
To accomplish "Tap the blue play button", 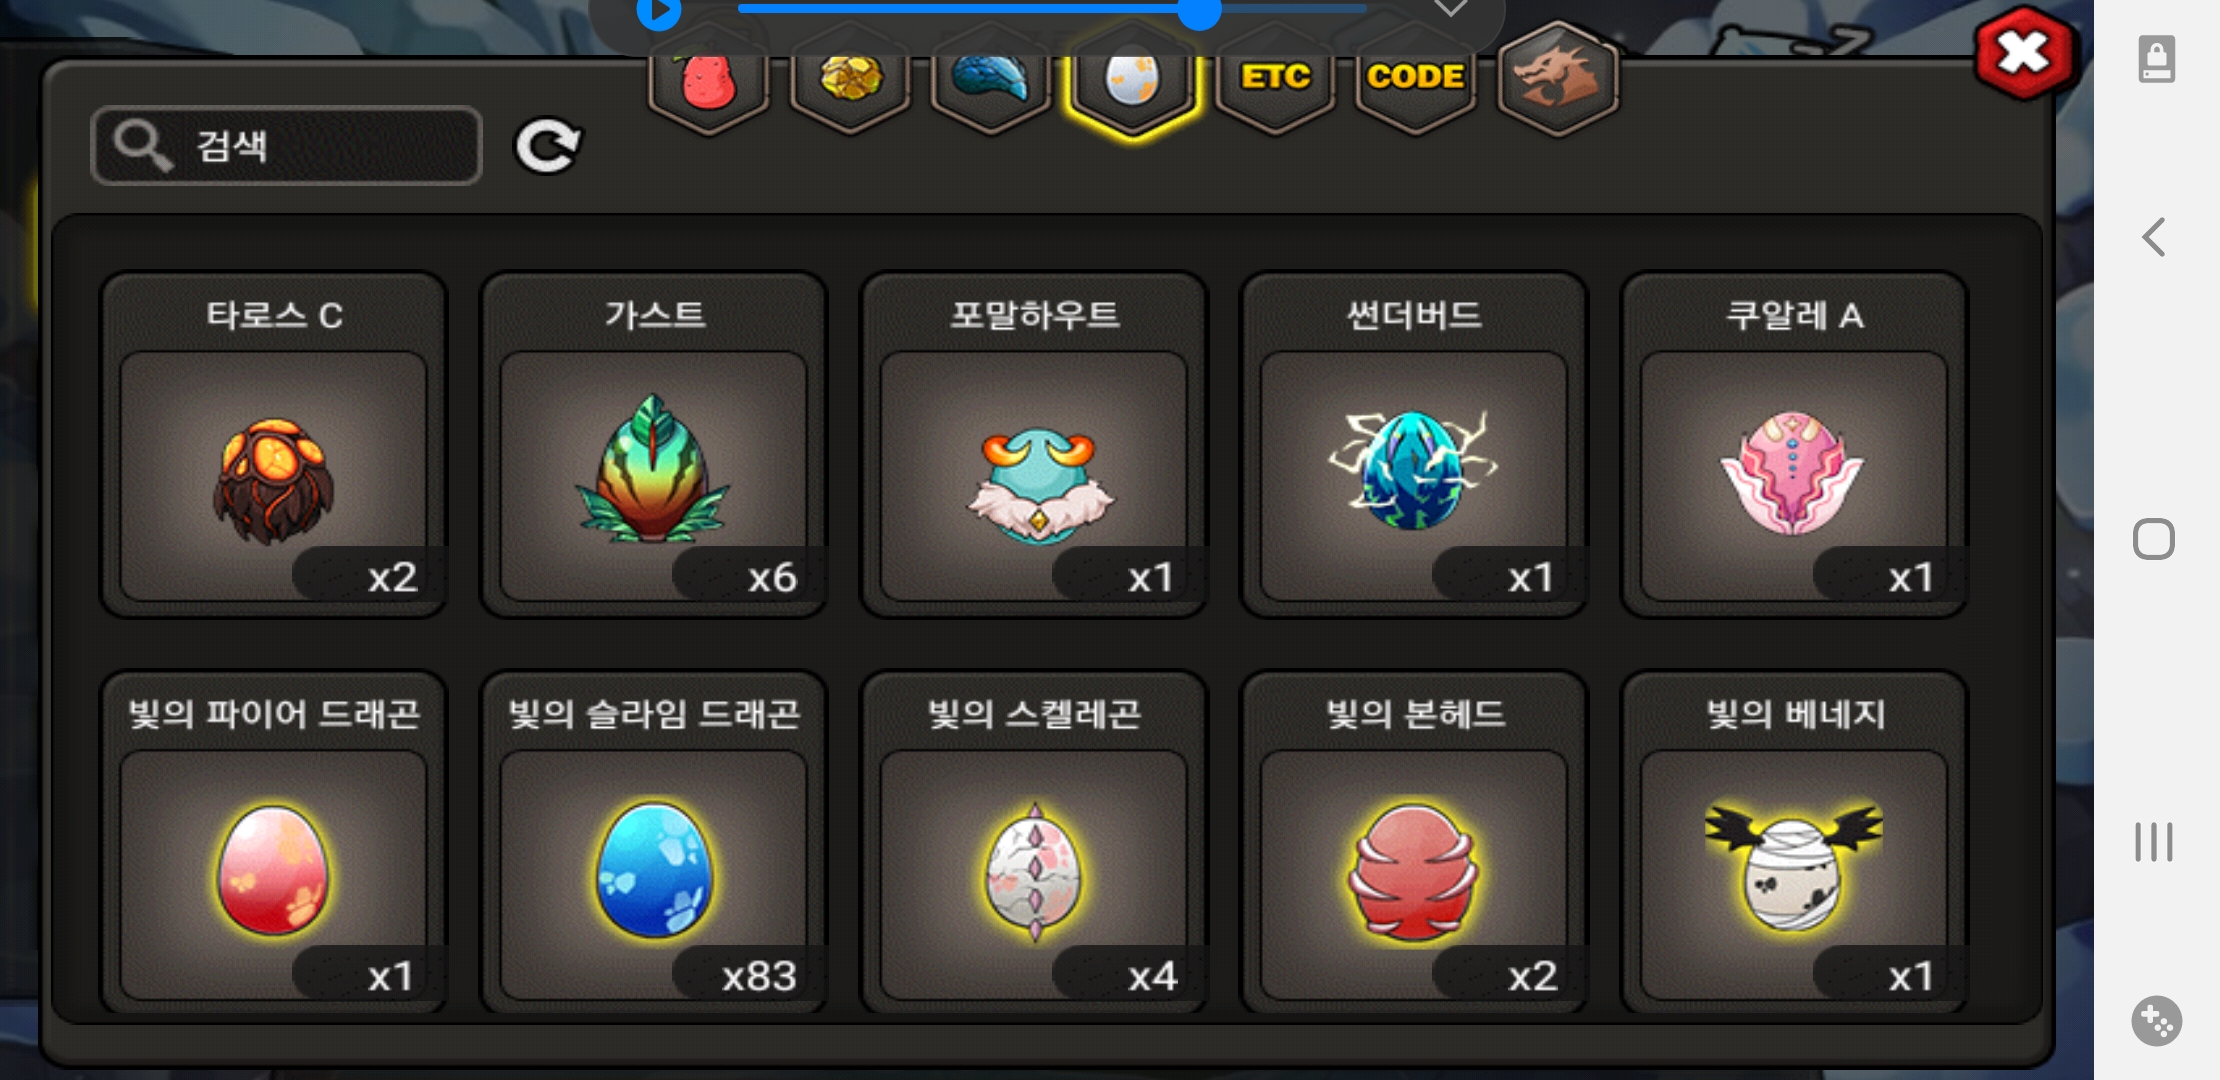I will tap(659, 12).
